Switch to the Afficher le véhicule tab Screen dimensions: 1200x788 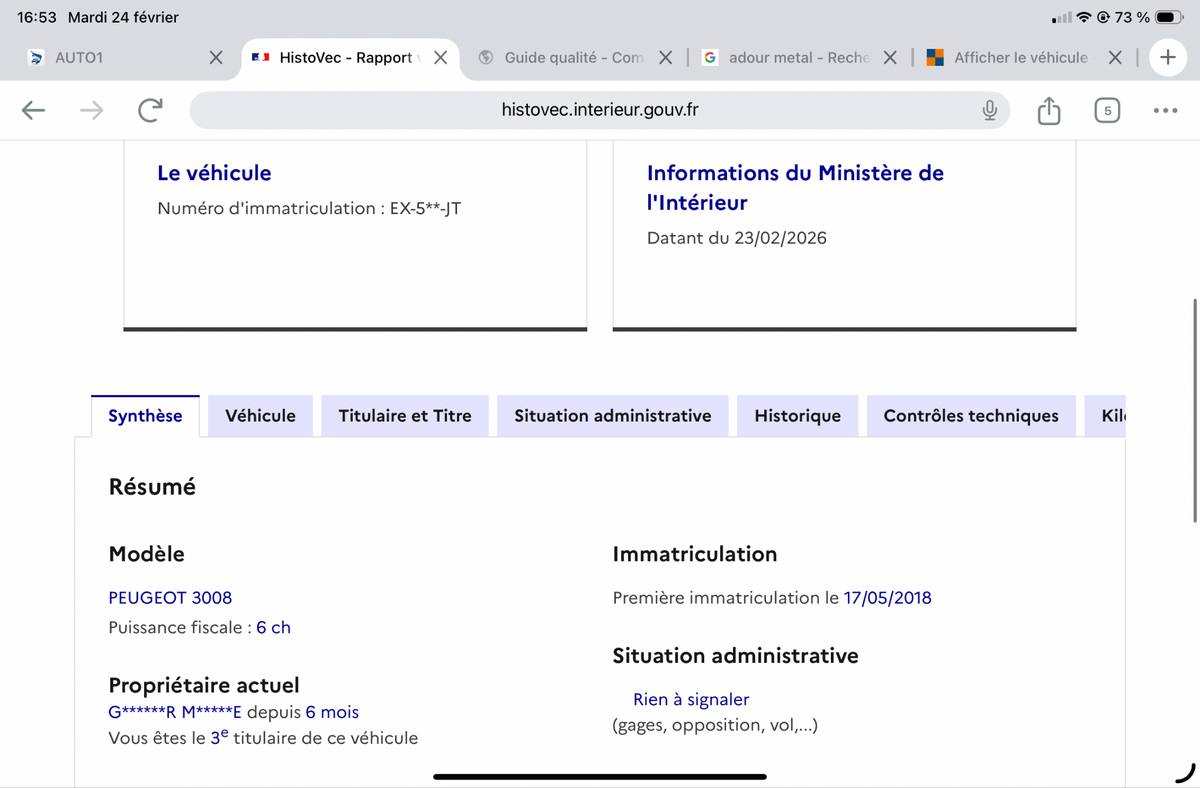pos(1020,58)
